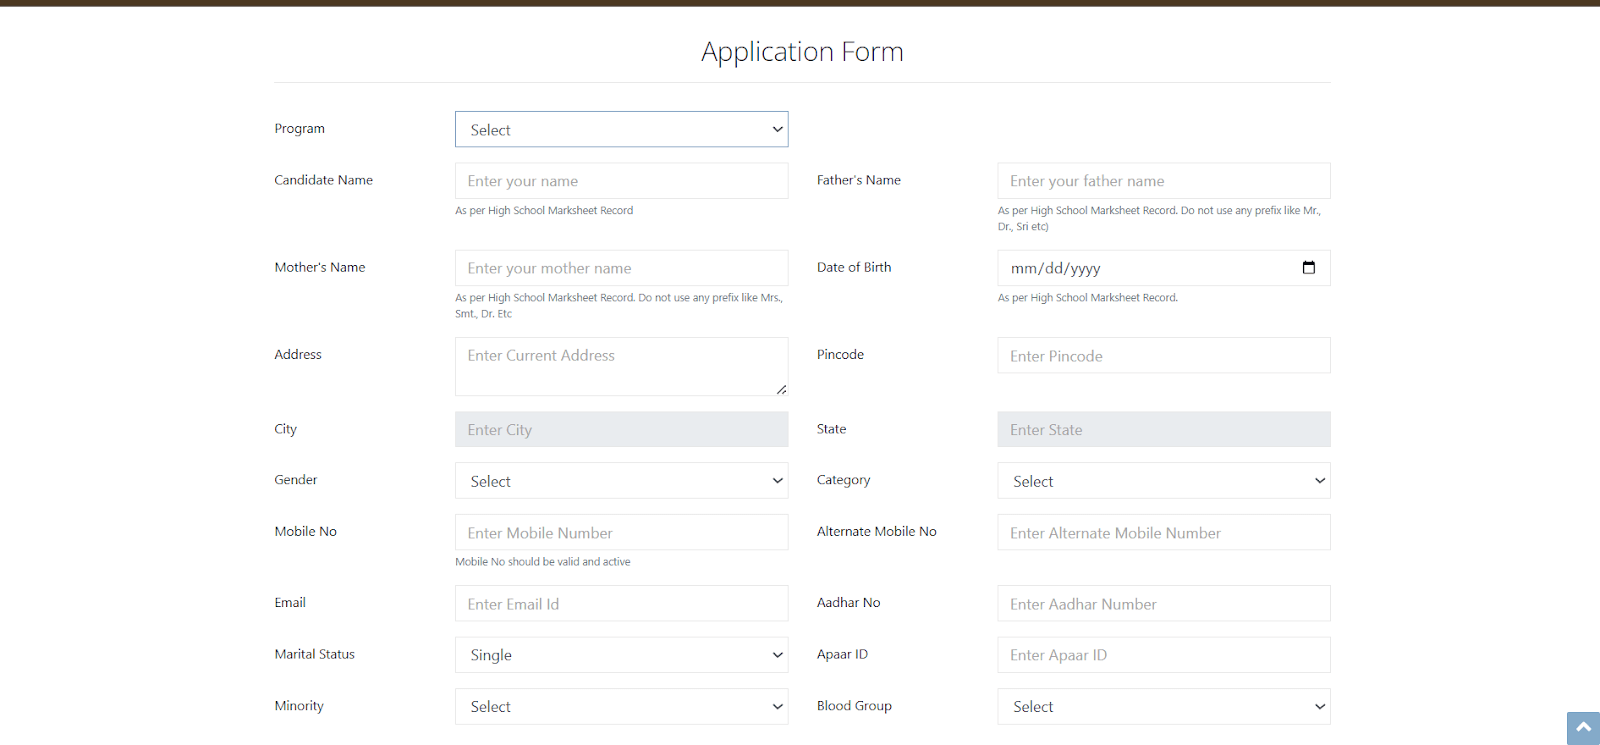
Task: Click the Candidate Name input field
Action: (621, 181)
